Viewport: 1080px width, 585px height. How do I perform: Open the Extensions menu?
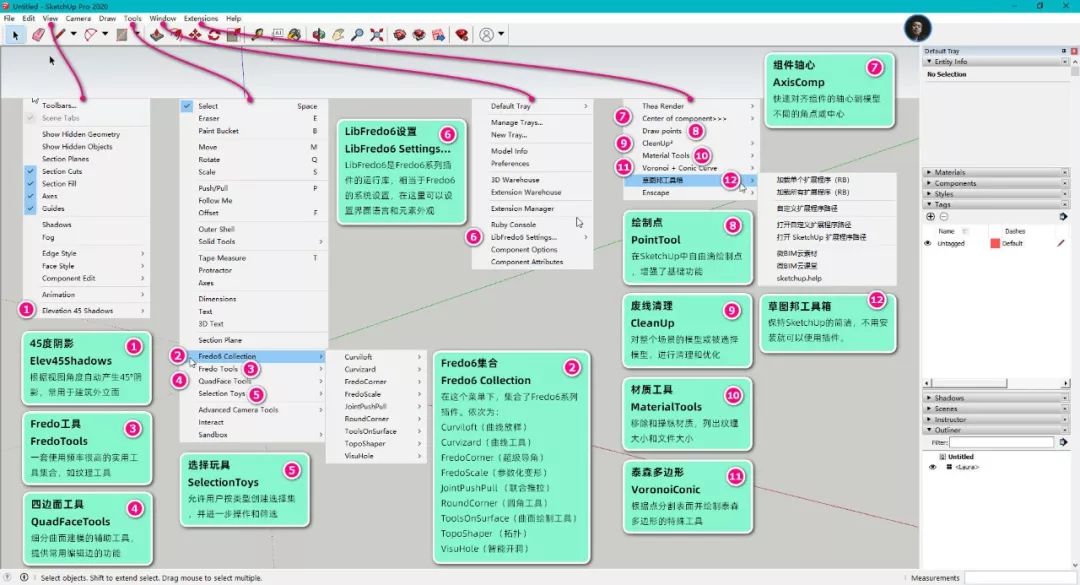tap(200, 19)
